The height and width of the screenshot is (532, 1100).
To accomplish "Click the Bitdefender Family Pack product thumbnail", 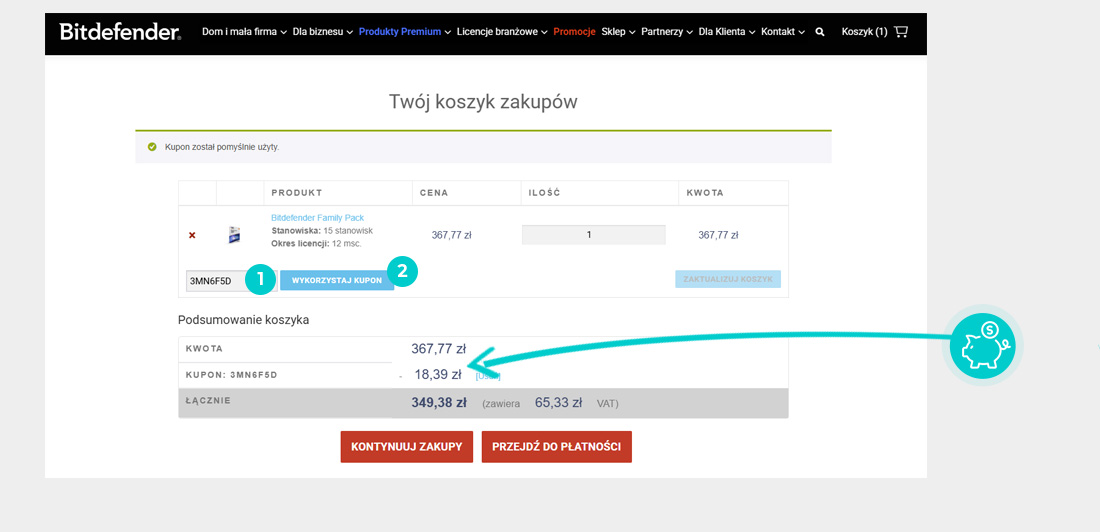I will point(235,235).
